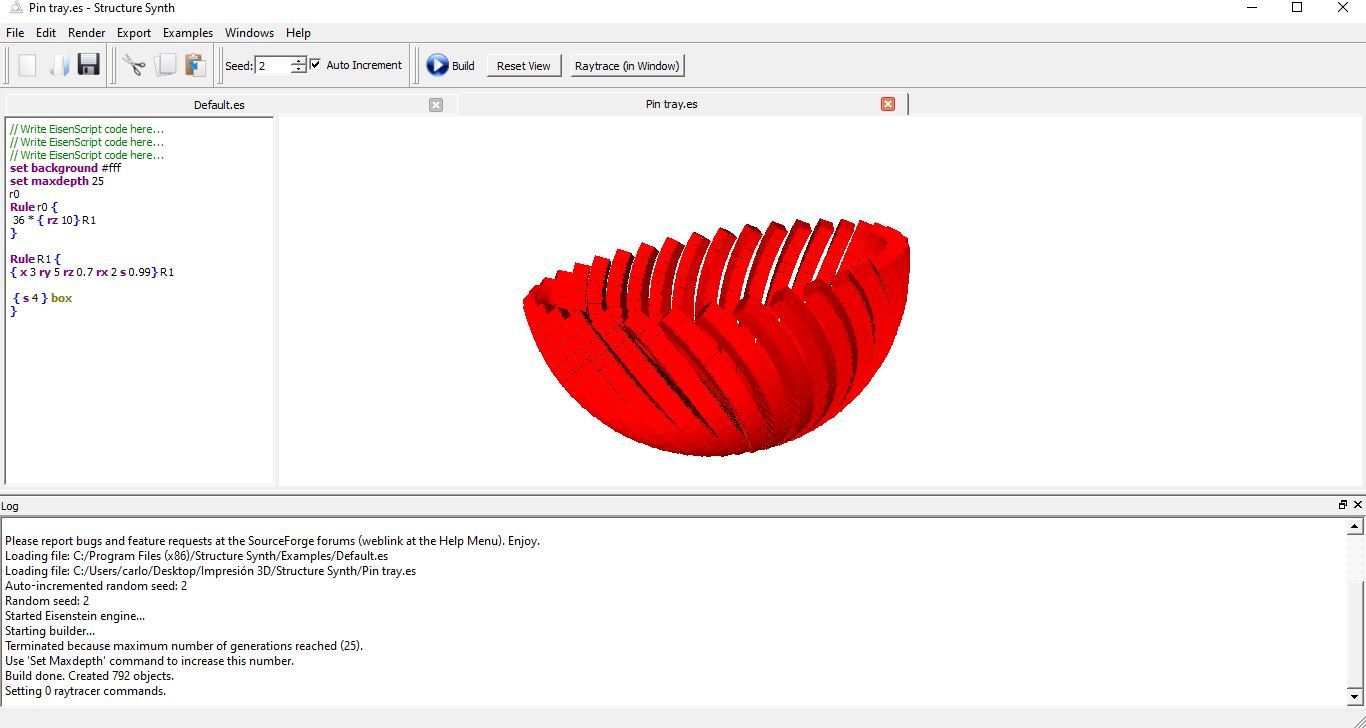The height and width of the screenshot is (728, 1366).
Task: Open the Windows menu
Action: pyautogui.click(x=249, y=33)
